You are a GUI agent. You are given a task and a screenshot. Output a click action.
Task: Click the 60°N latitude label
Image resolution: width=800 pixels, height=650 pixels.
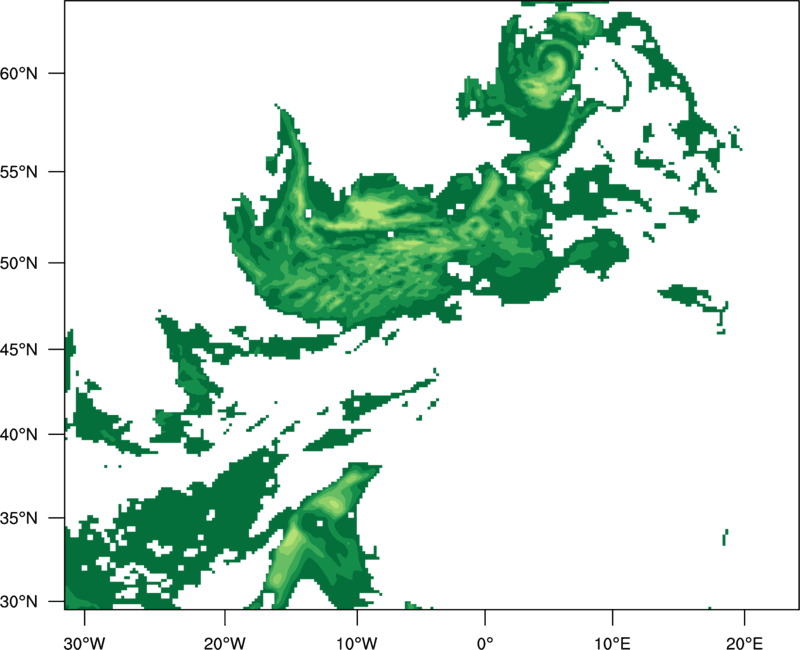[x=19, y=73]
